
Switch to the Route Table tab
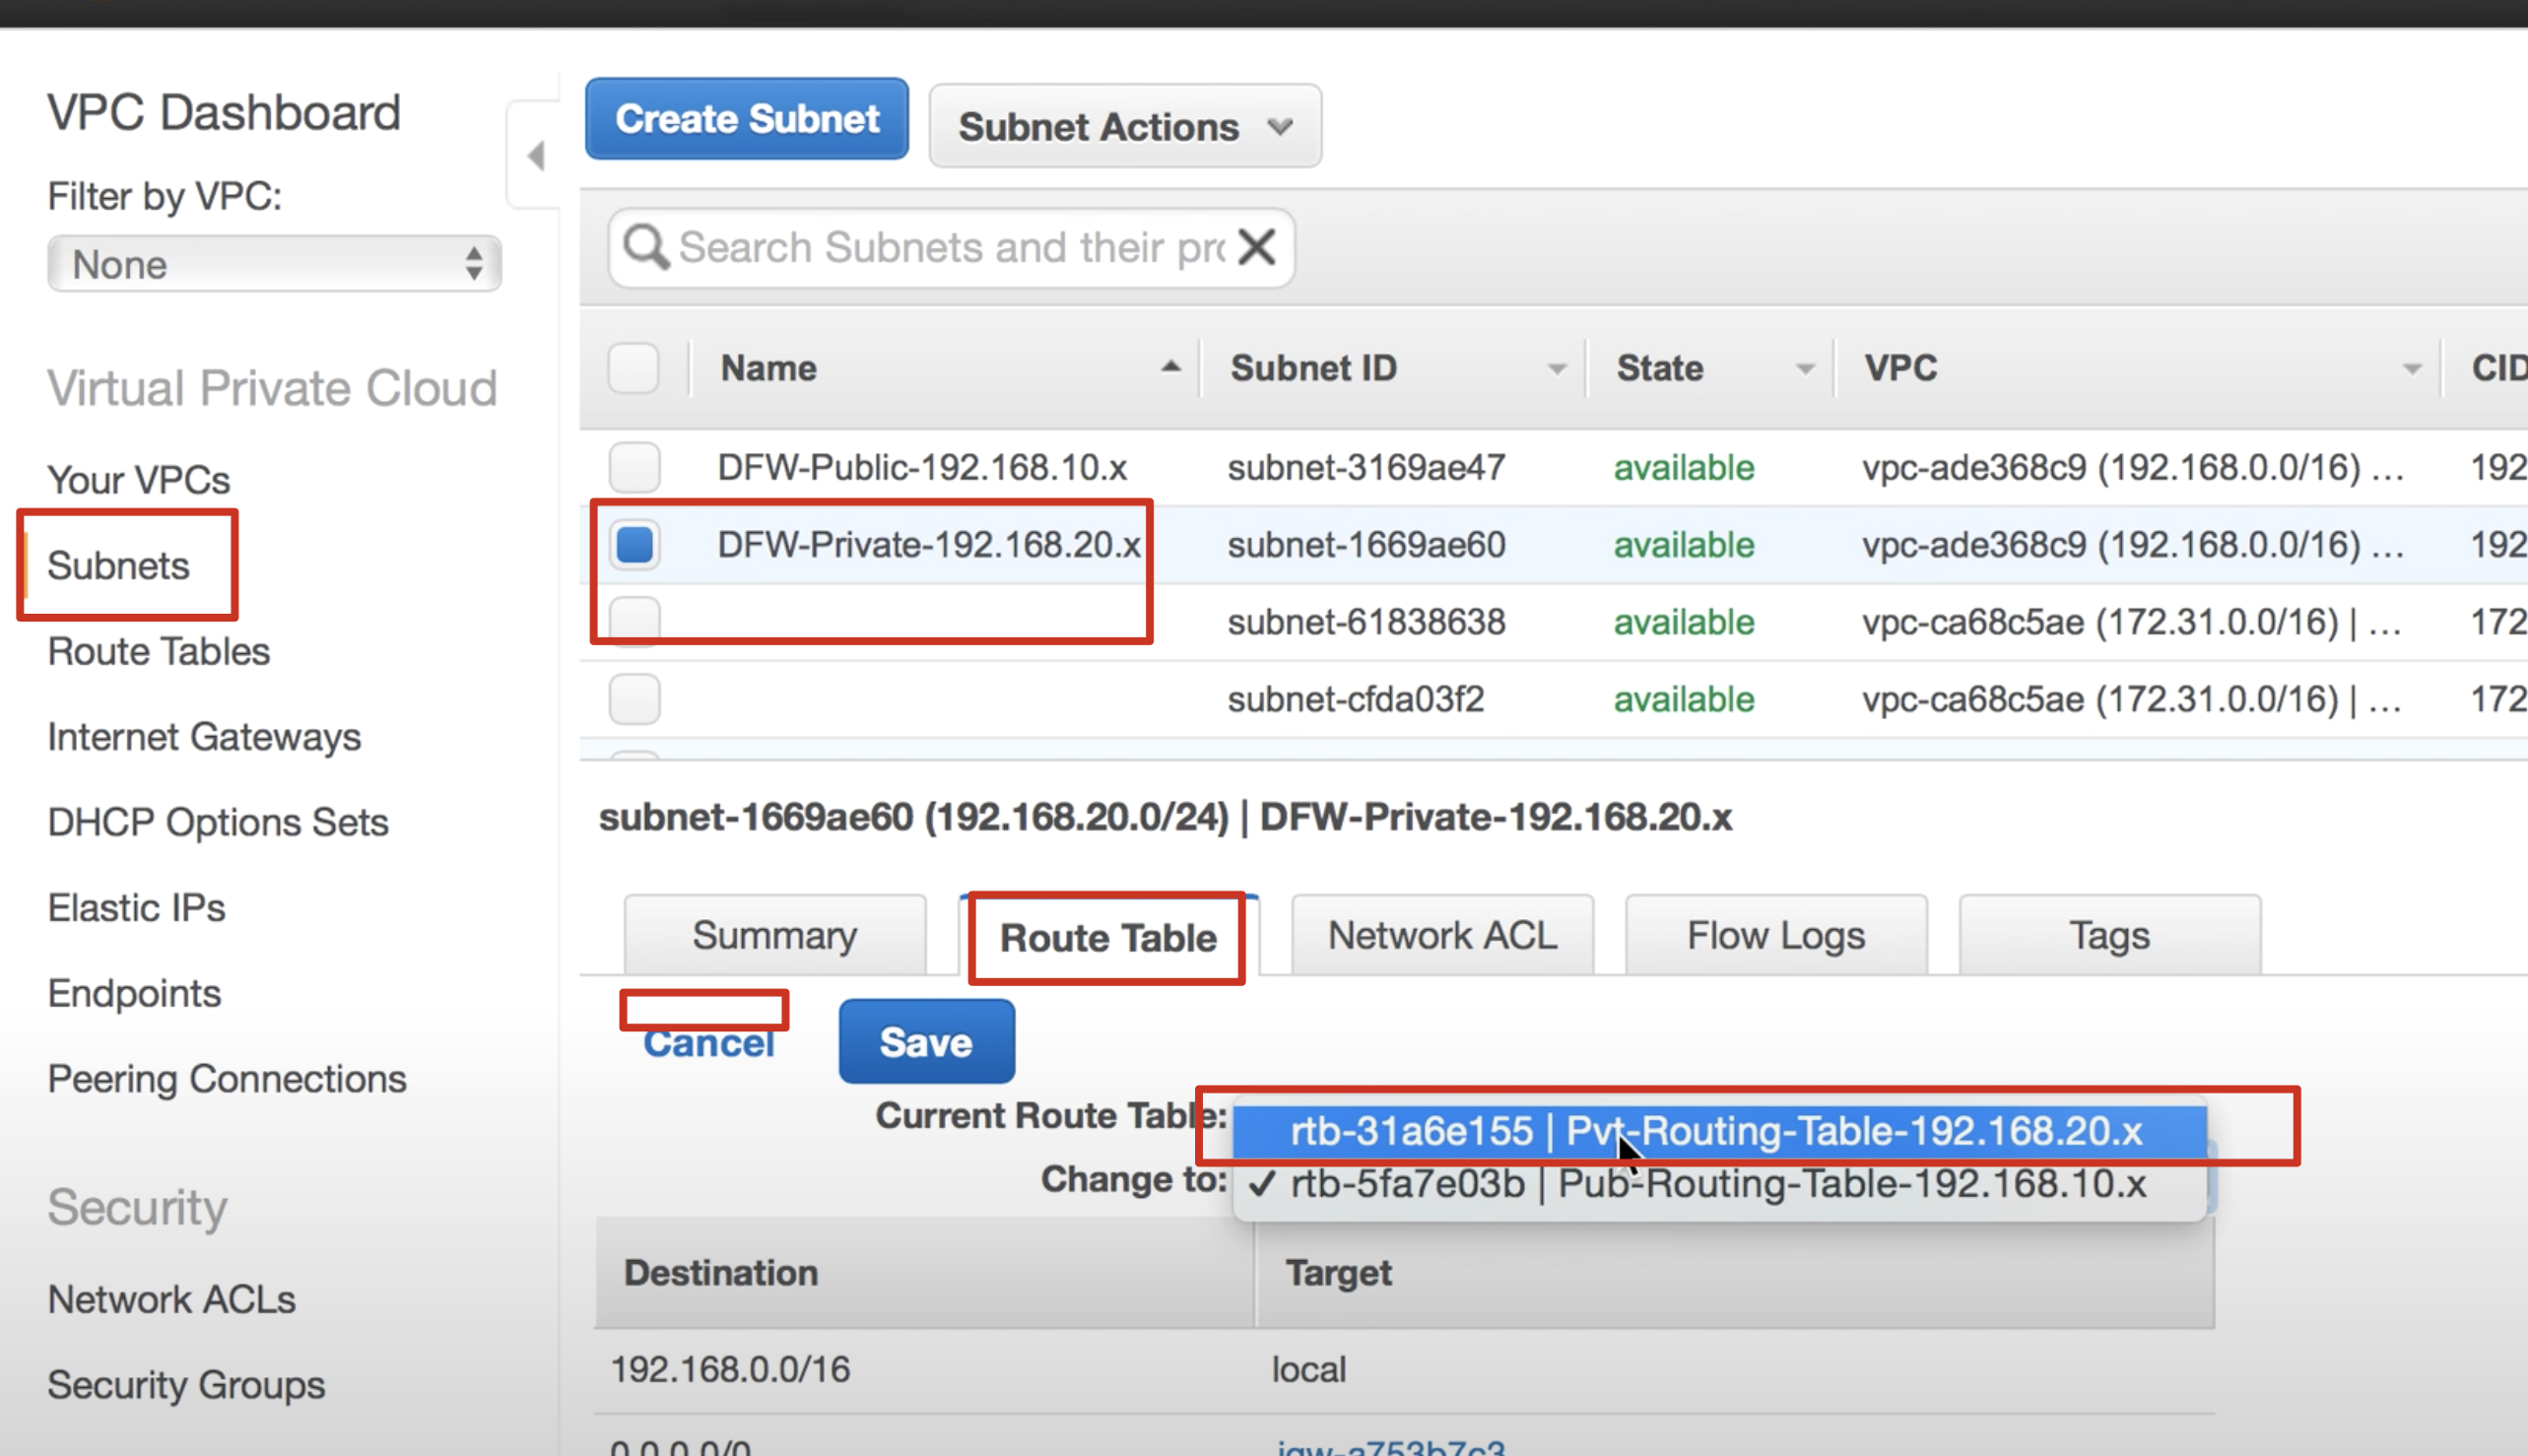(1108, 937)
